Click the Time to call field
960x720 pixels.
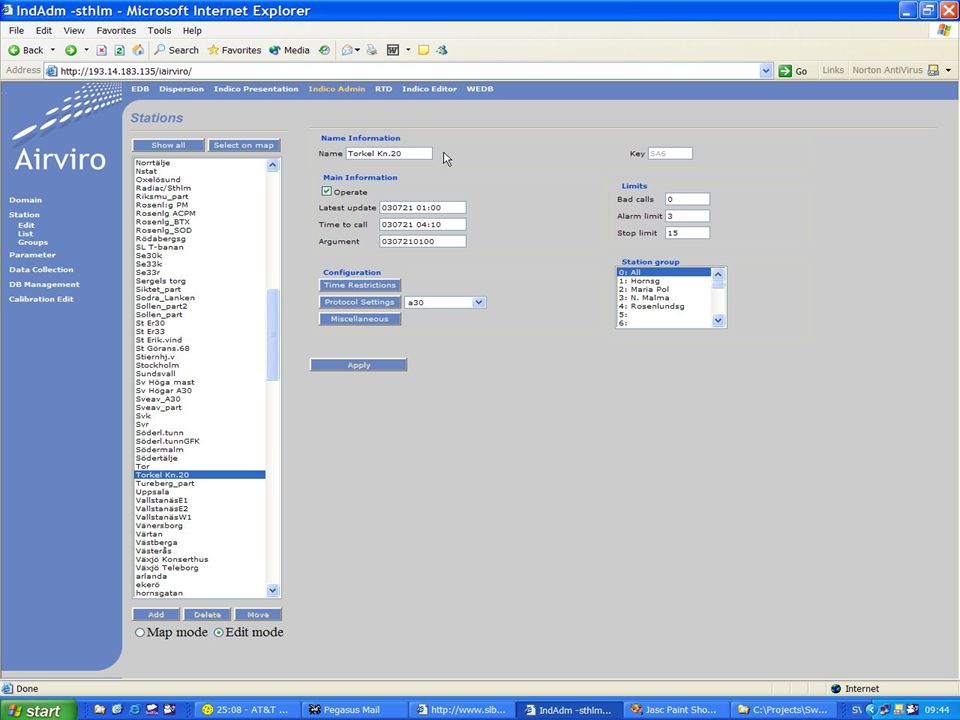click(x=422, y=225)
